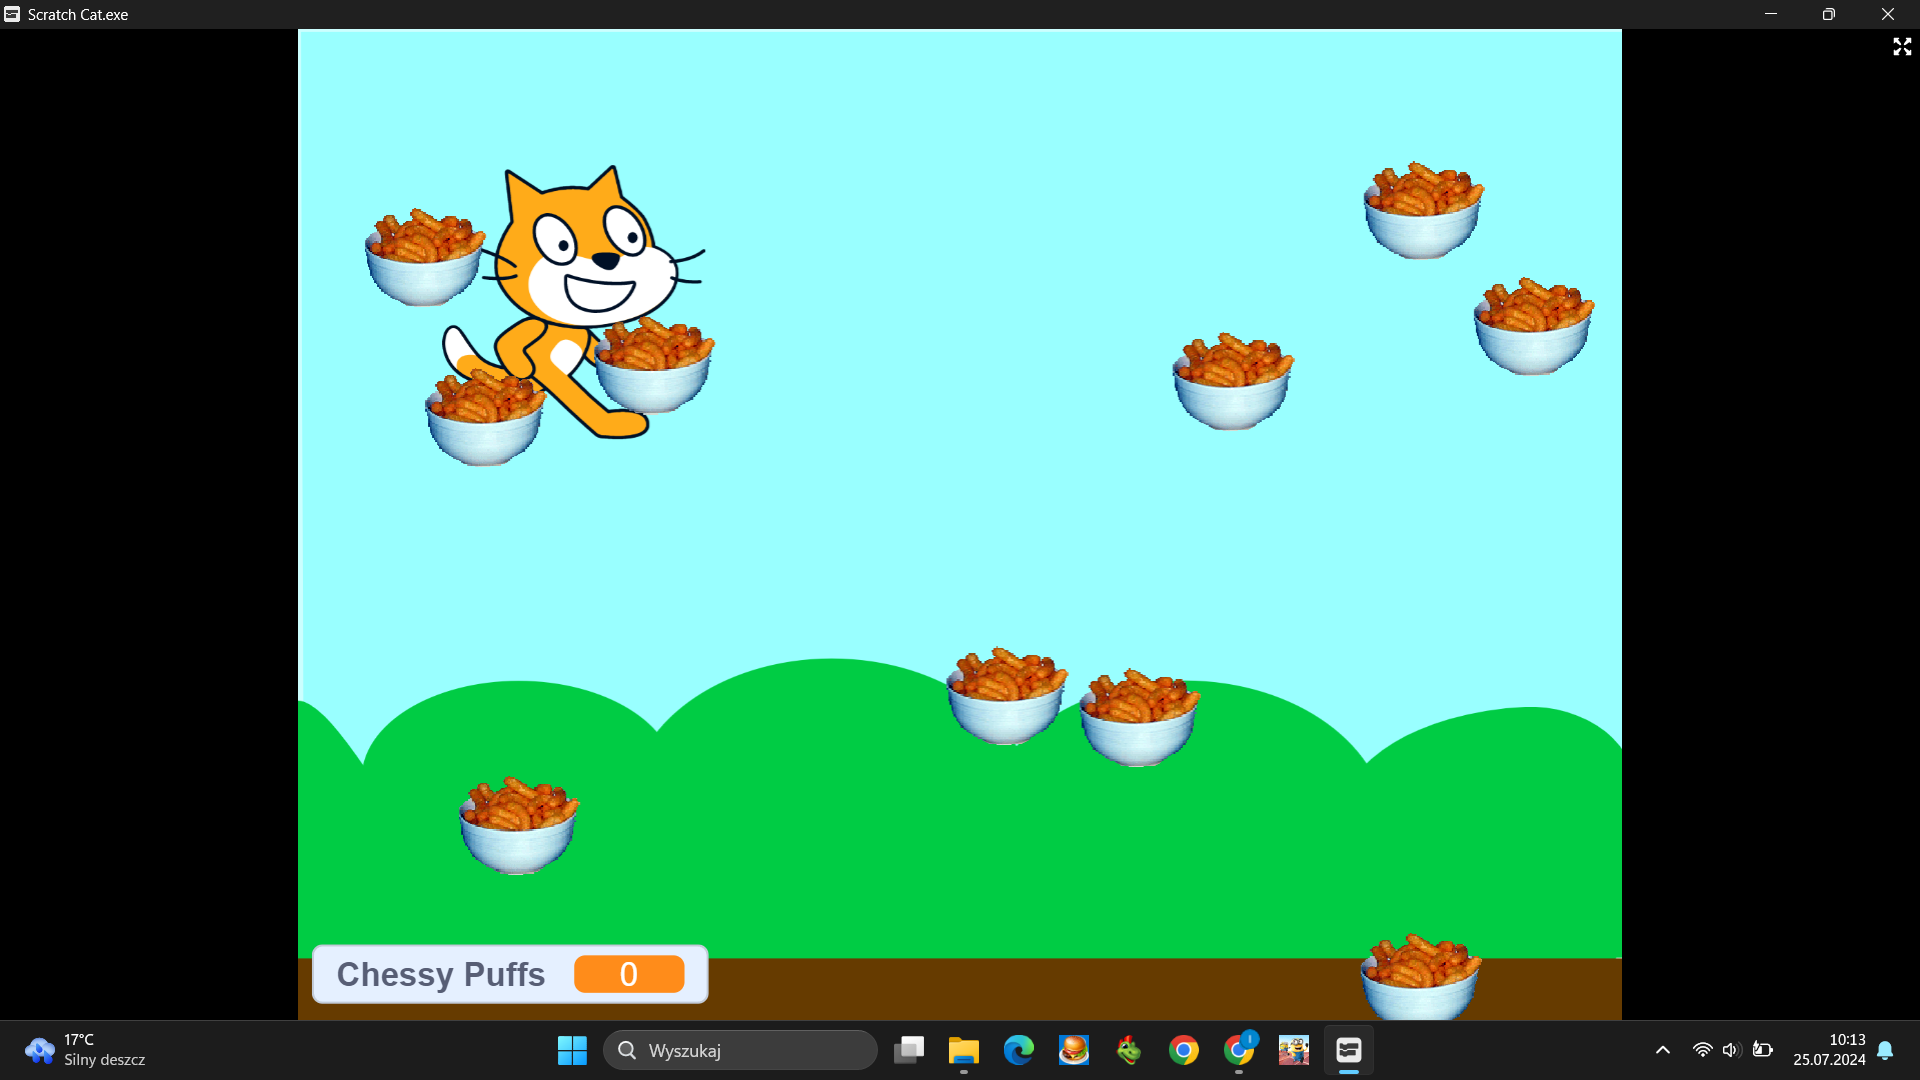
Task: Click the Chessy Puffs variable label
Action: click(x=441, y=974)
